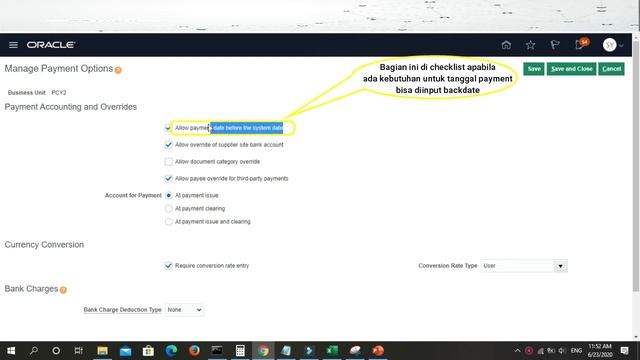This screenshot has width=640, height=360.
Task: Toggle Require conversion rate entry checkbox
Action: (169, 266)
